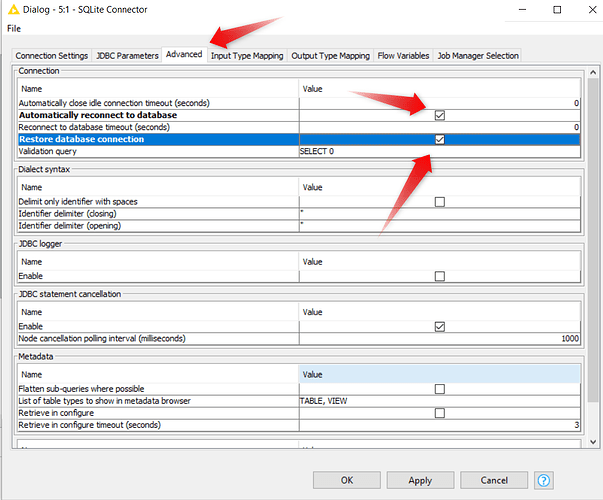This screenshot has height=500, width=603.
Task: Open Job Manager Selection tab
Action: (x=478, y=56)
